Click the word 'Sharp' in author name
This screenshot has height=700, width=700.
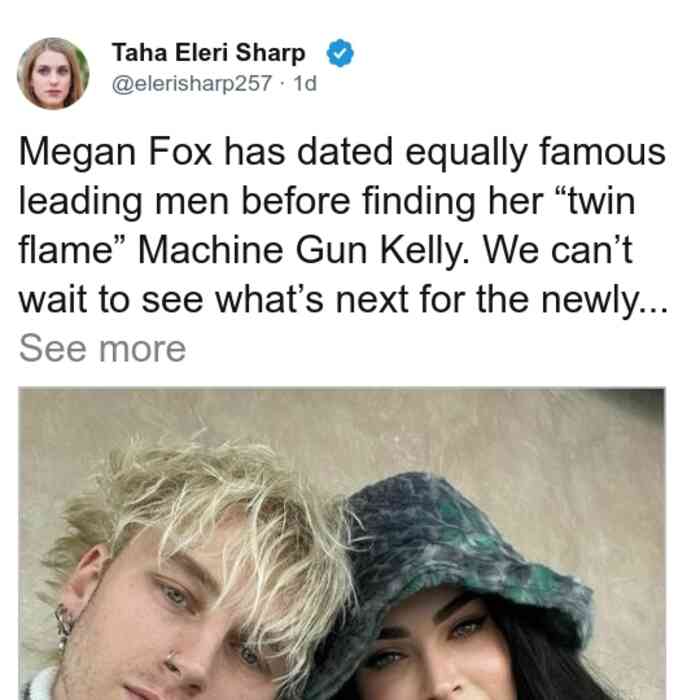(270, 53)
